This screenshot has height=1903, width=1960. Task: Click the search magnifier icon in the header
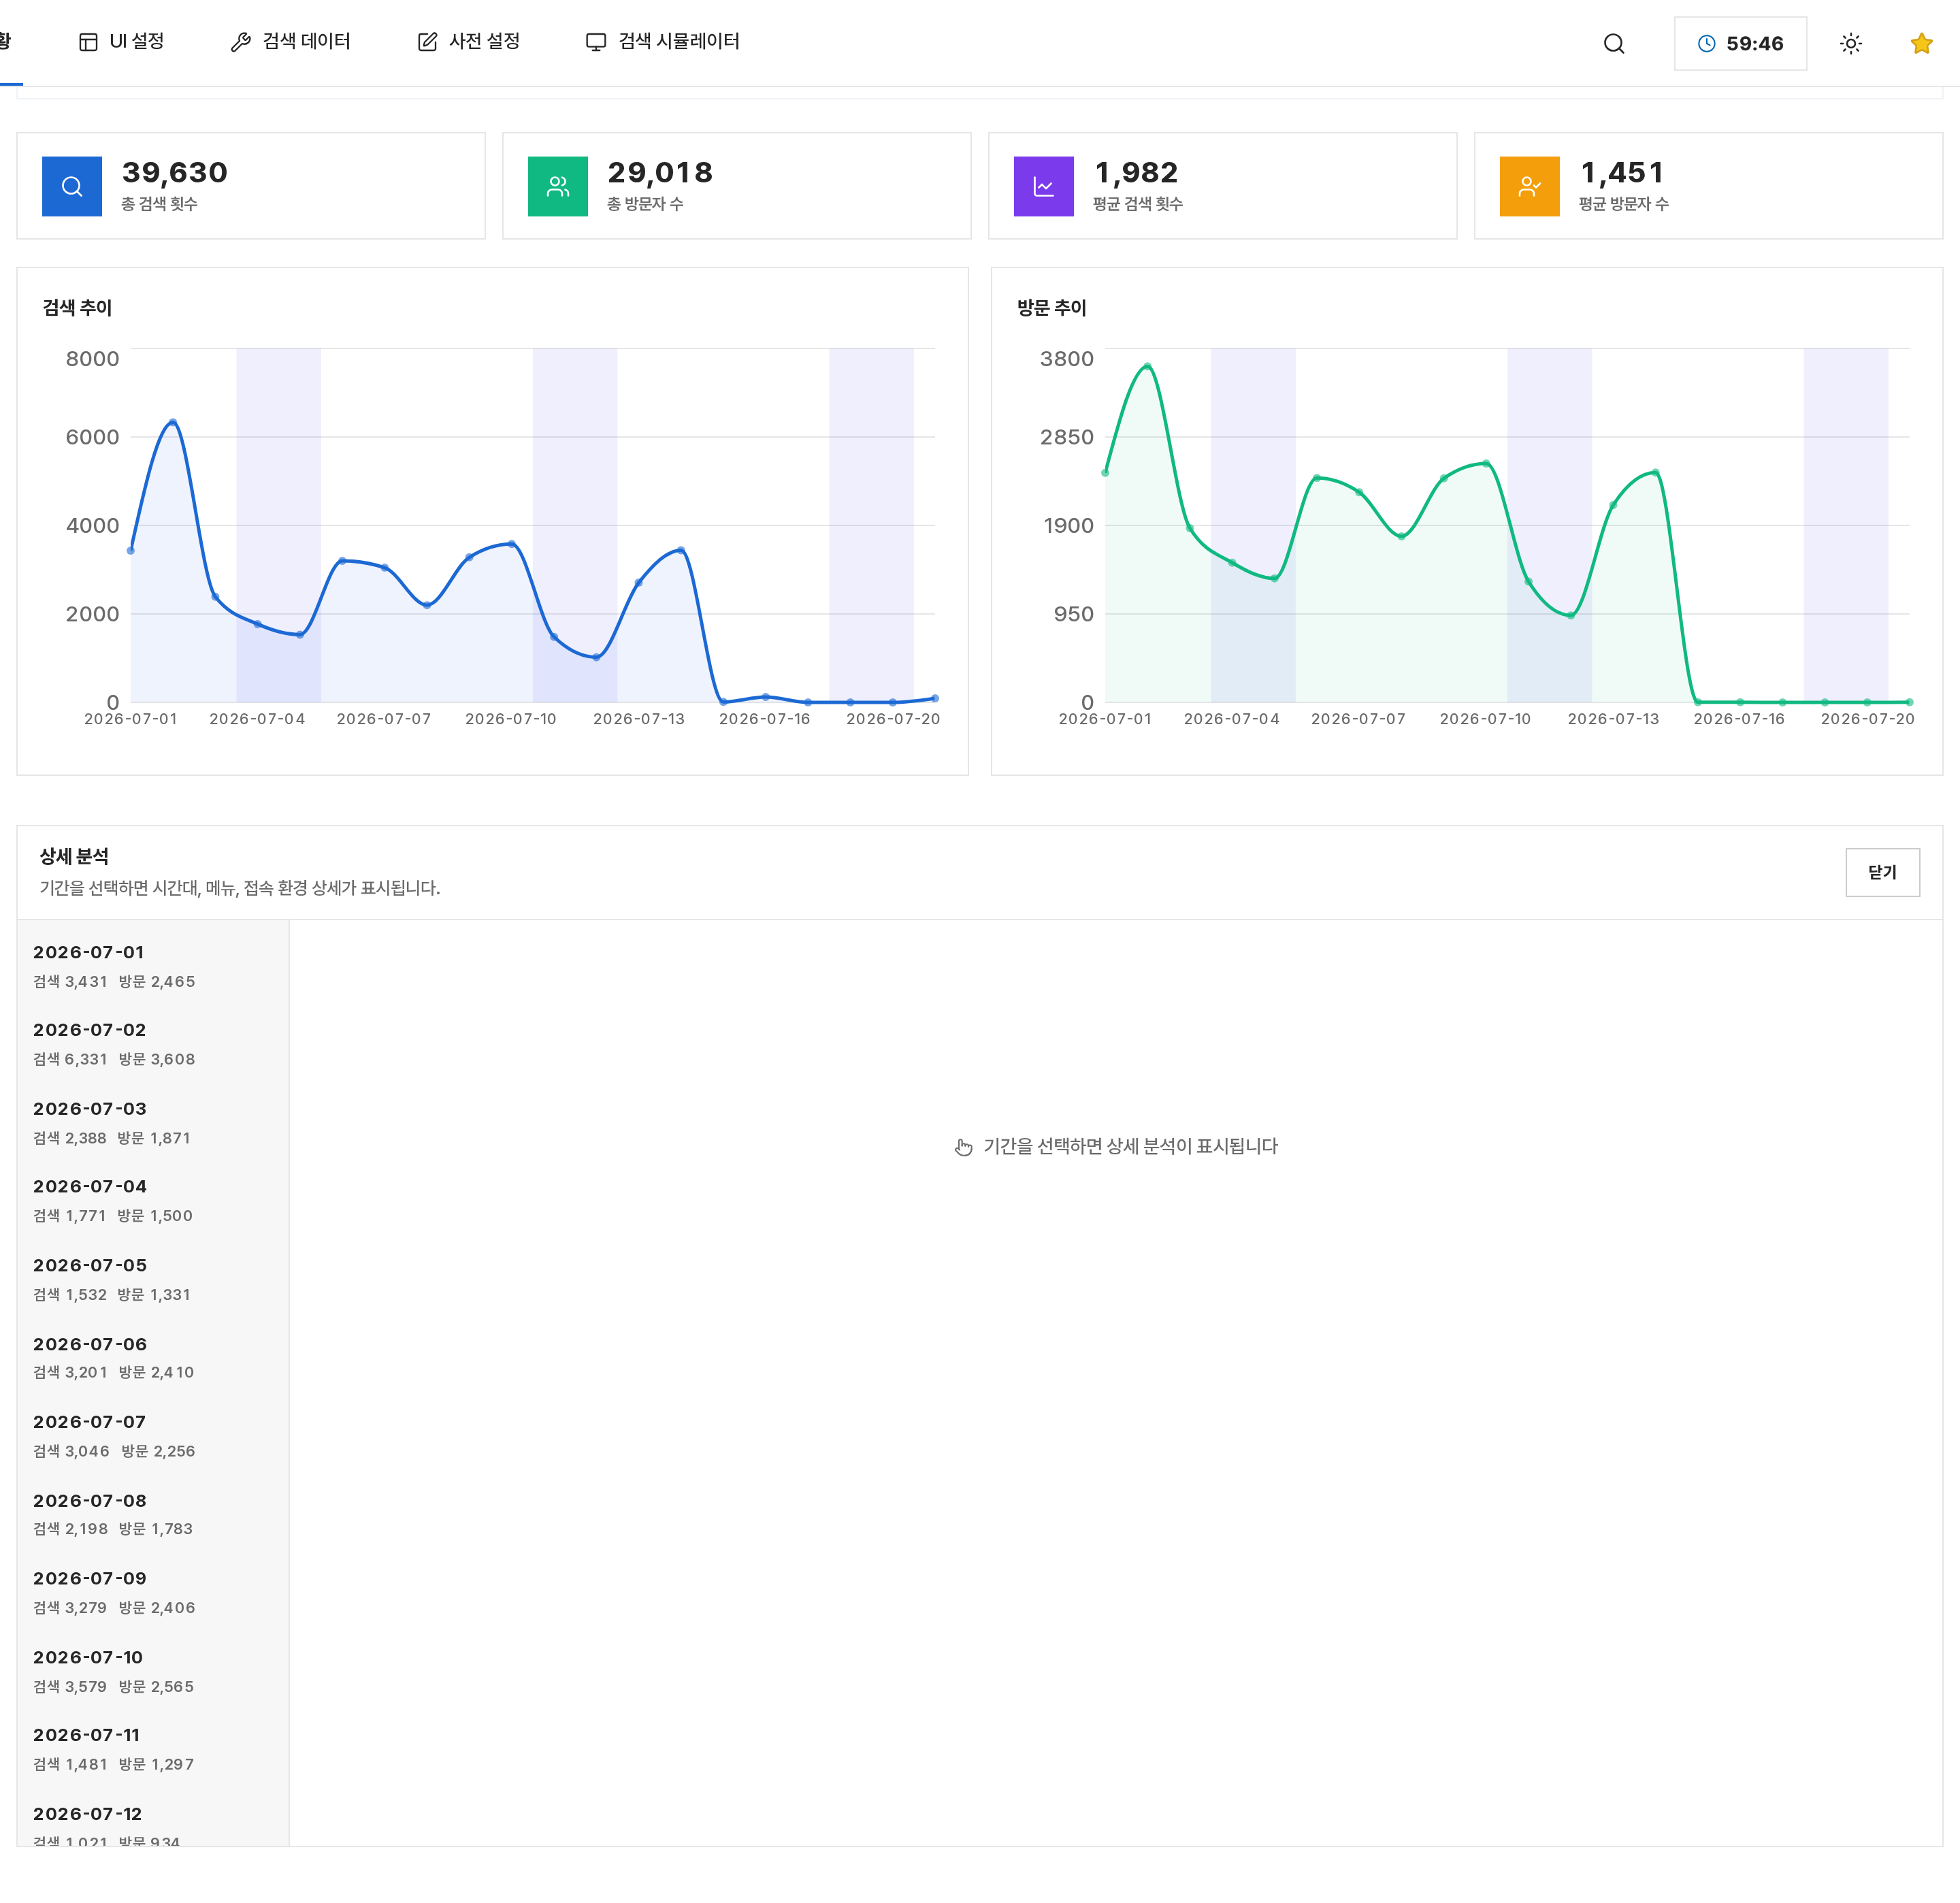coord(1613,43)
